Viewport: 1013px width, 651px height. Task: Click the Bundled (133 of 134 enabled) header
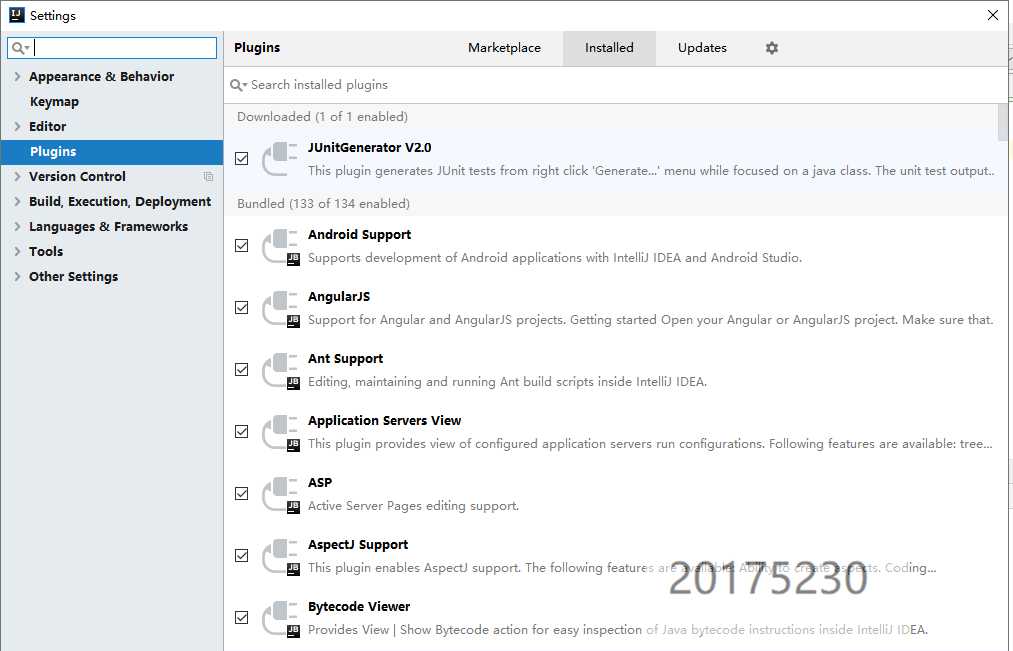(x=324, y=204)
